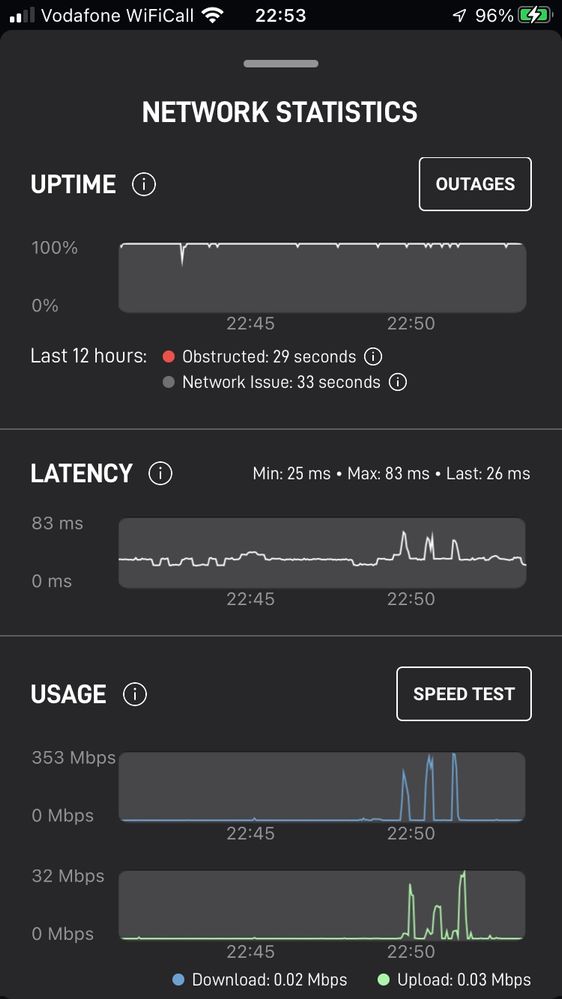562x999 pixels.
Task: Tap the red Obstructed legend dot
Action: click(168, 356)
